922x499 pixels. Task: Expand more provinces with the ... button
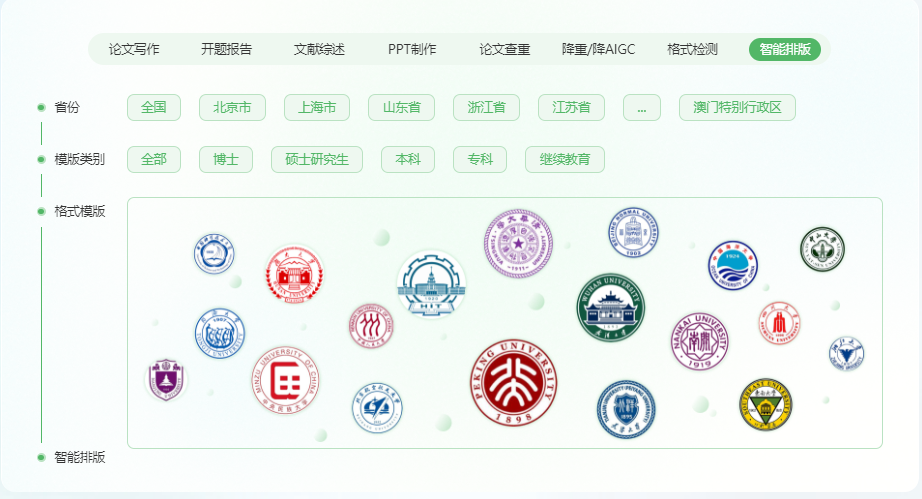(642, 108)
